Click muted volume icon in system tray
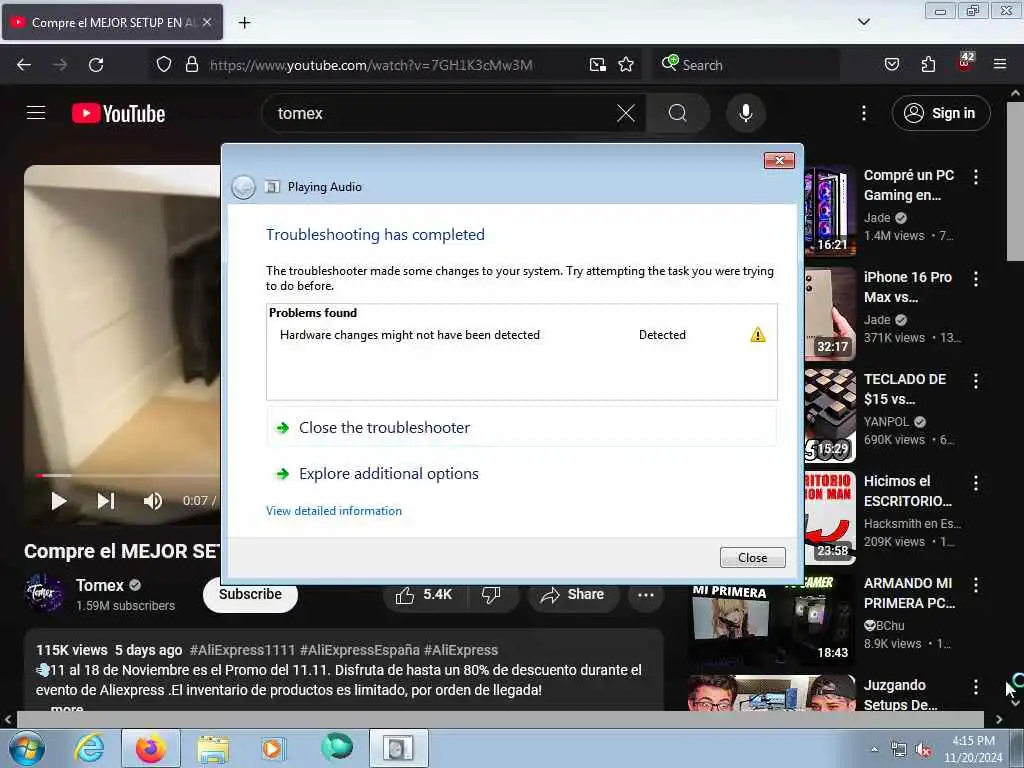 pyautogui.click(x=923, y=750)
